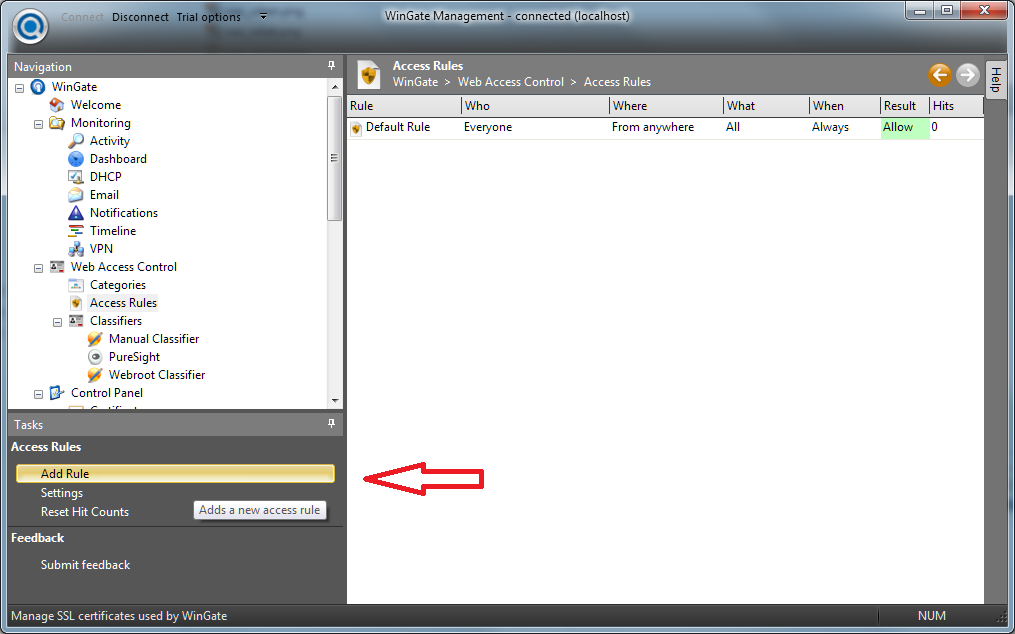1015x634 pixels.
Task: Open the toolbar dropdown arrow beside Trial options
Action: pos(263,16)
